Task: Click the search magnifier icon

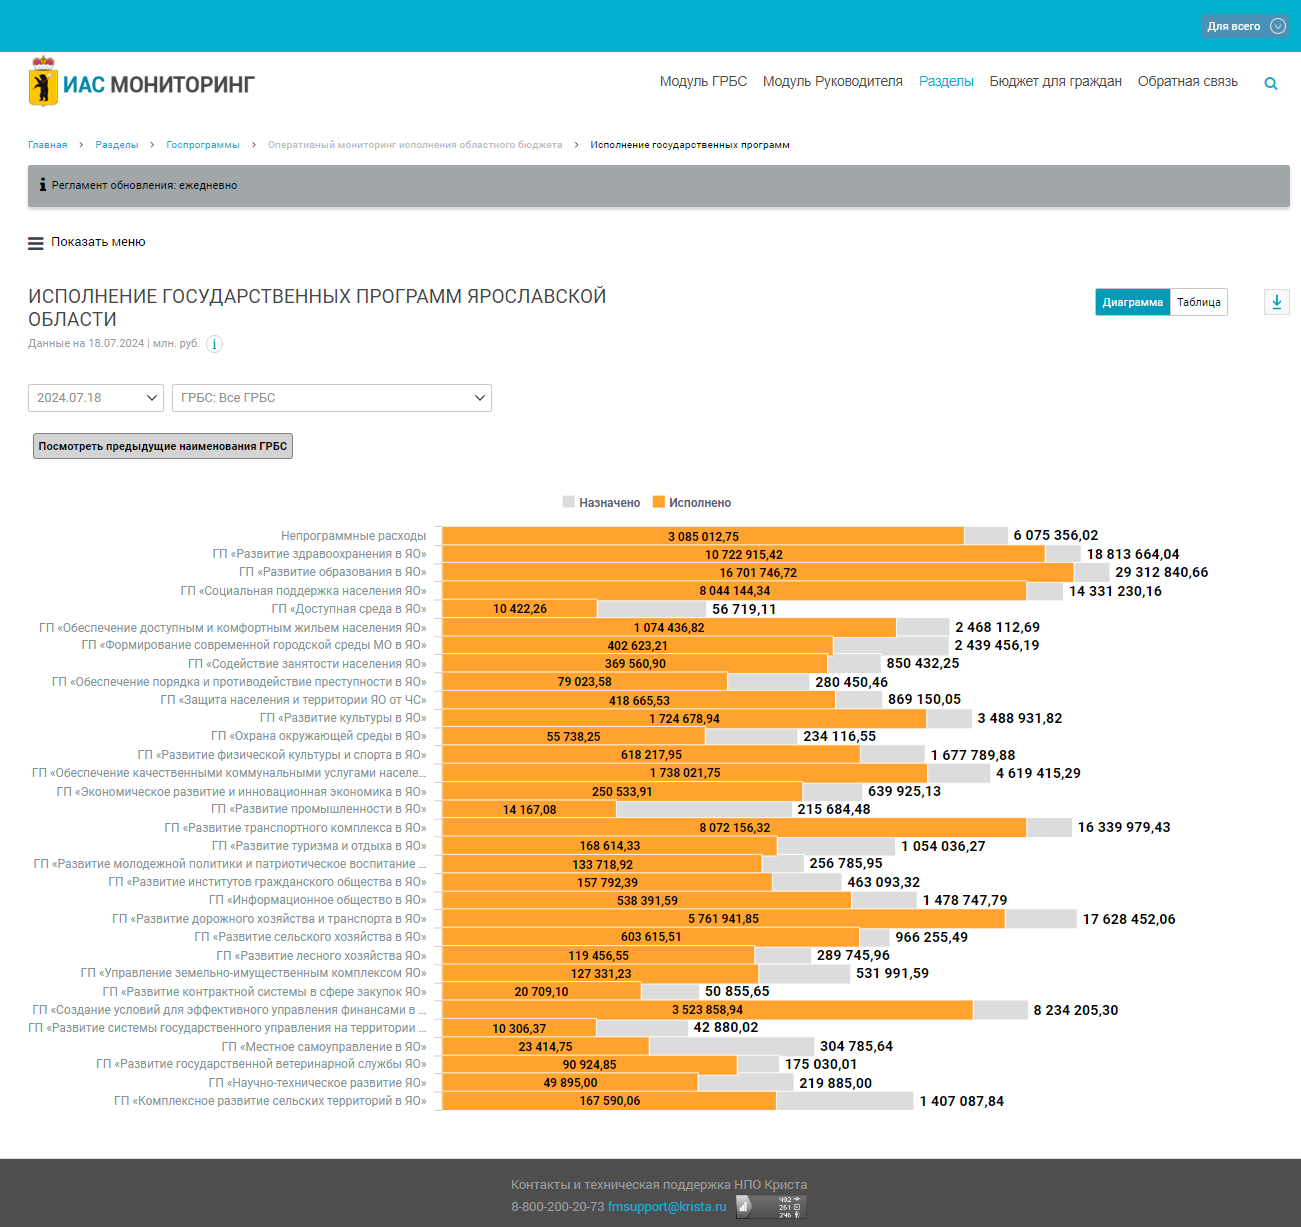Action: 1271,84
